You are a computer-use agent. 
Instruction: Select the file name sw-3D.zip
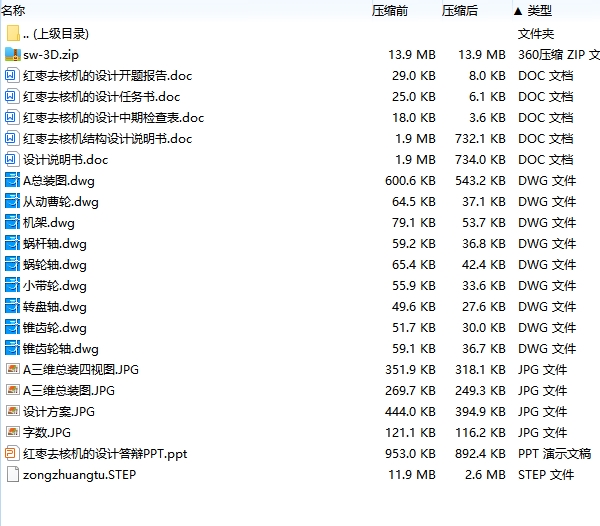[x=51, y=55]
